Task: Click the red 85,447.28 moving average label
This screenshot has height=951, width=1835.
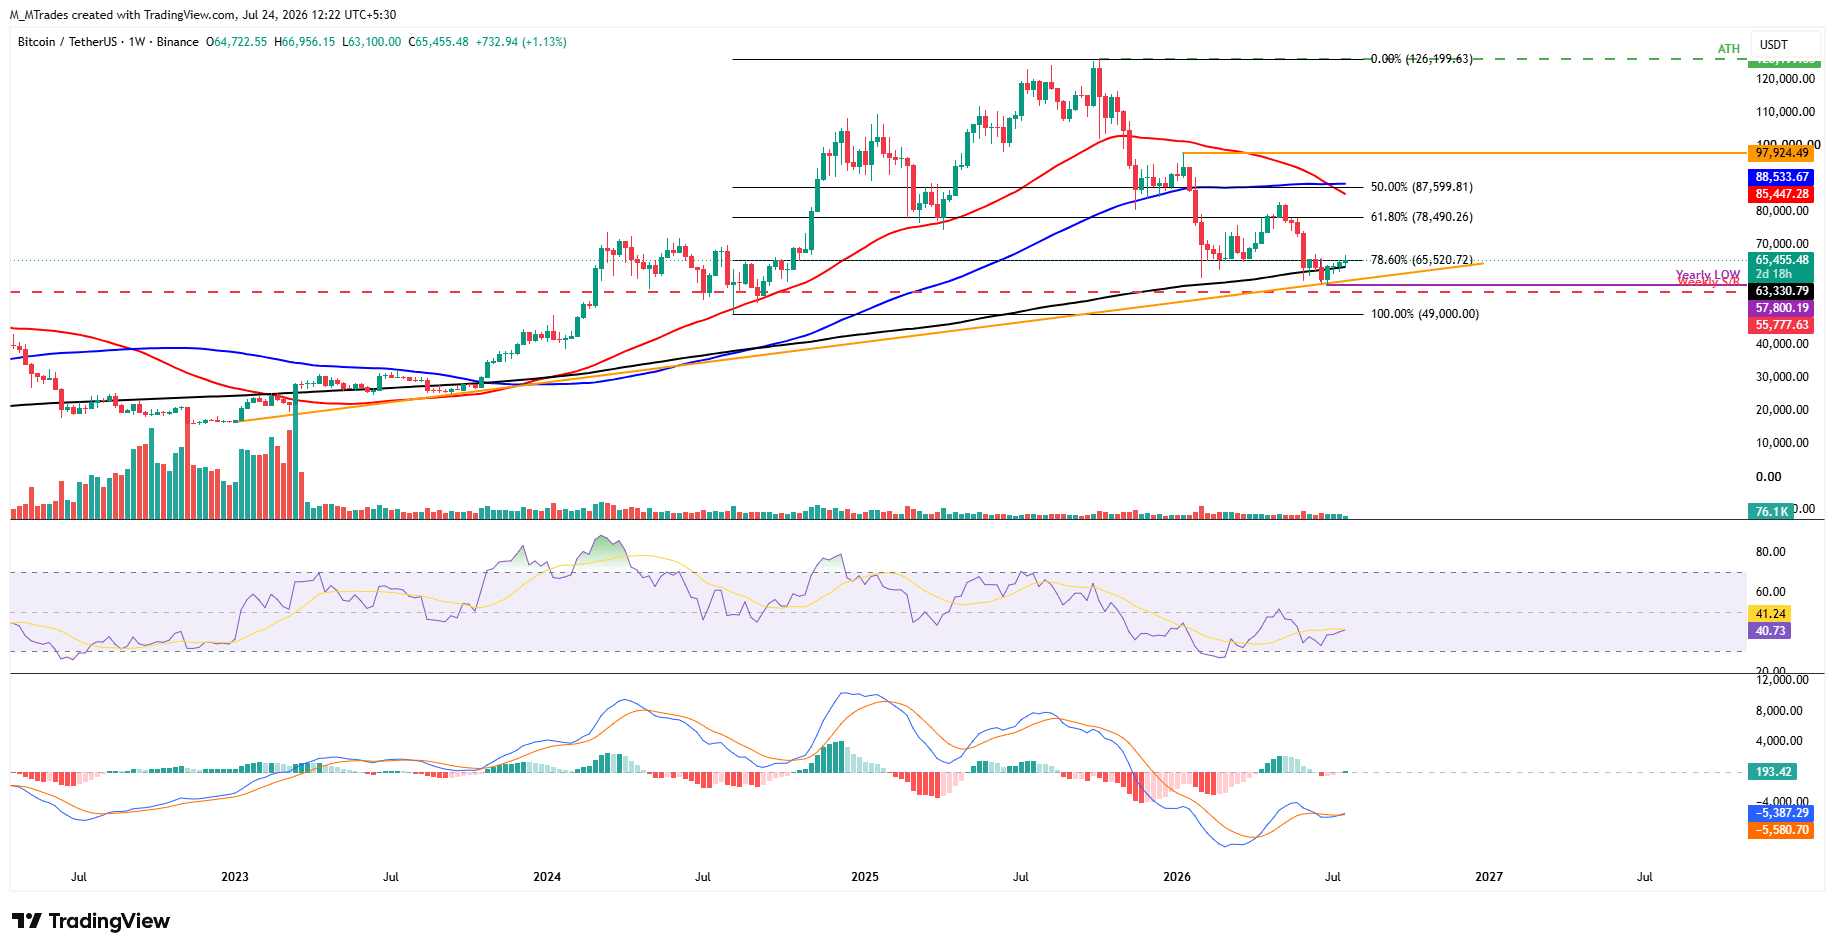Action: point(1781,194)
